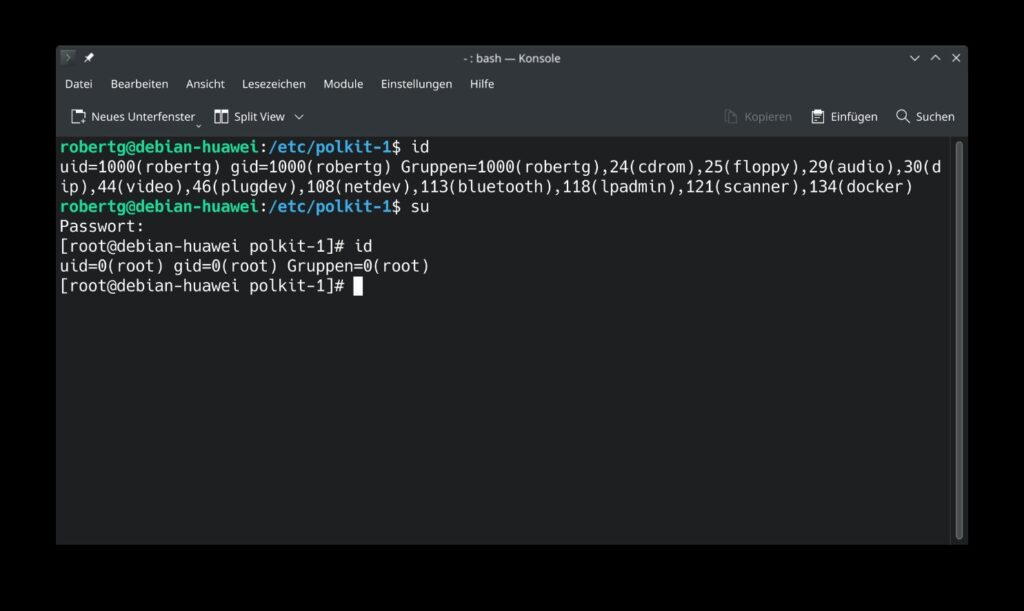Open the Bearbeiten menu
Viewport: 1024px width, 611px height.
coord(139,84)
